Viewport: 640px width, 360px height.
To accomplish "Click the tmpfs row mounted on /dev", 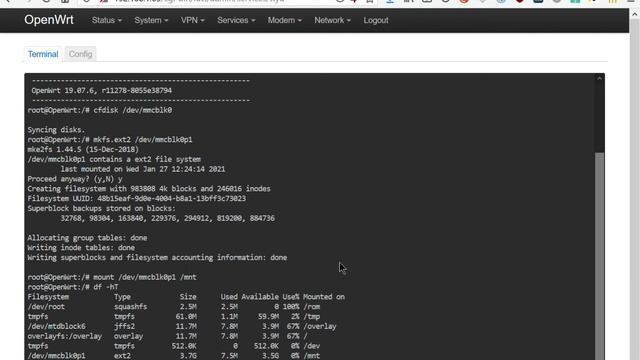I will click(x=174, y=346).
